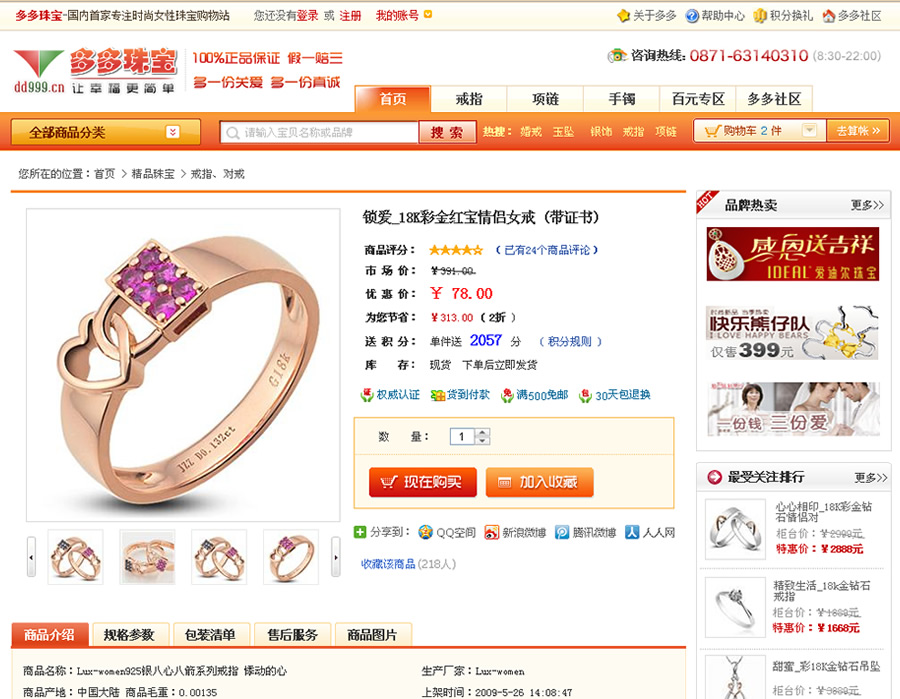
Task: Decrease quantity with stepper down arrow
Action: pos(483,440)
